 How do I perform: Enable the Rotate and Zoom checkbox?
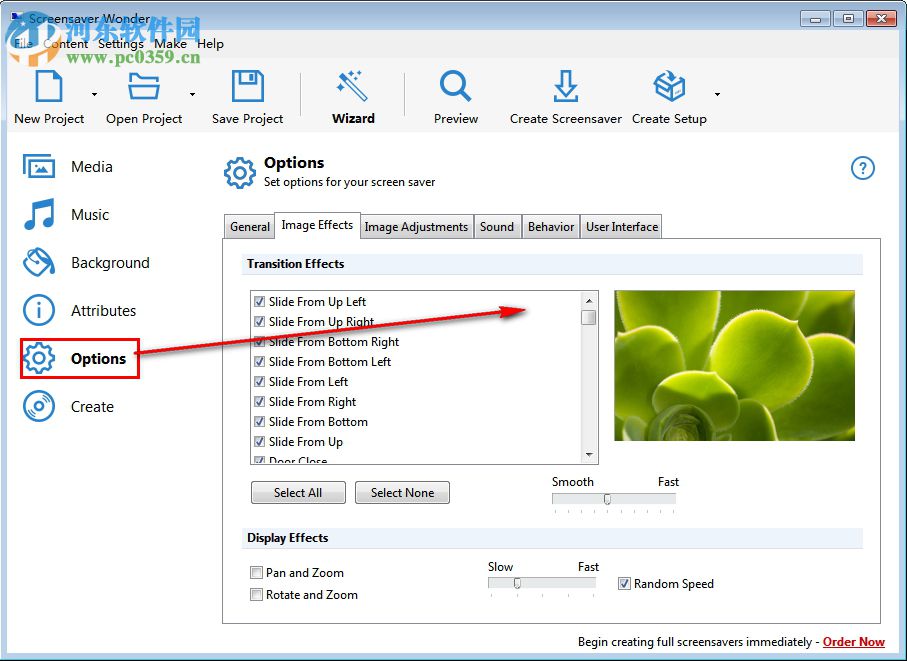(x=256, y=594)
